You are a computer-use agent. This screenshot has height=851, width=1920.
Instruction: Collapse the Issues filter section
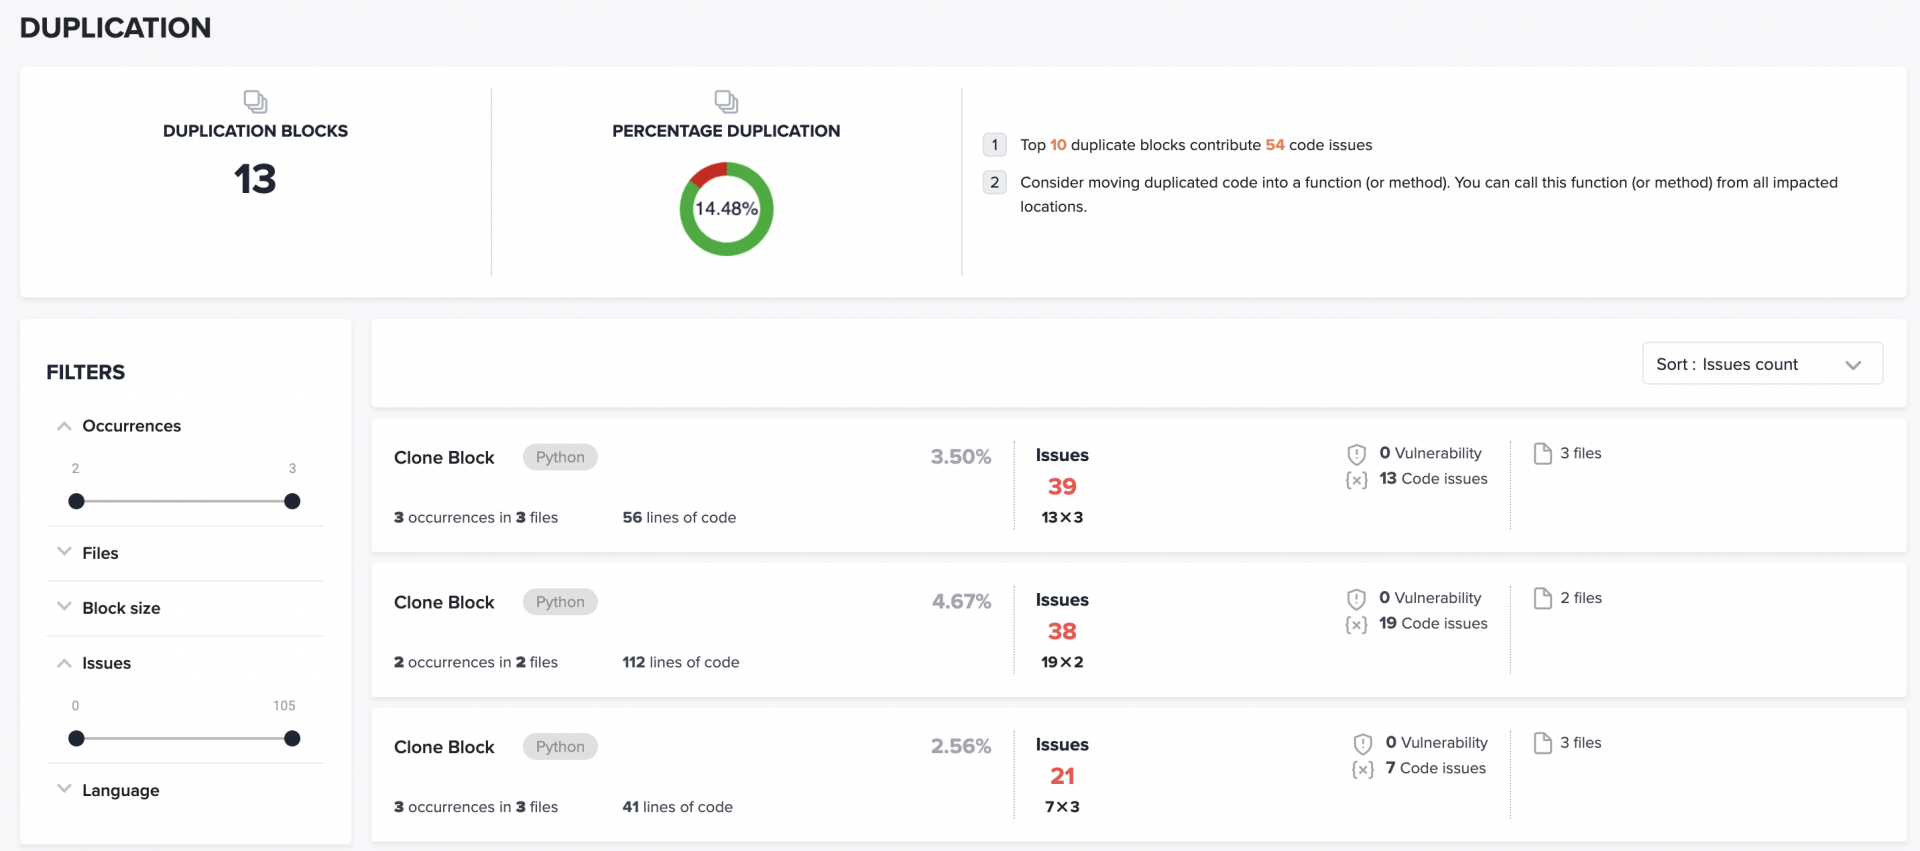(64, 663)
